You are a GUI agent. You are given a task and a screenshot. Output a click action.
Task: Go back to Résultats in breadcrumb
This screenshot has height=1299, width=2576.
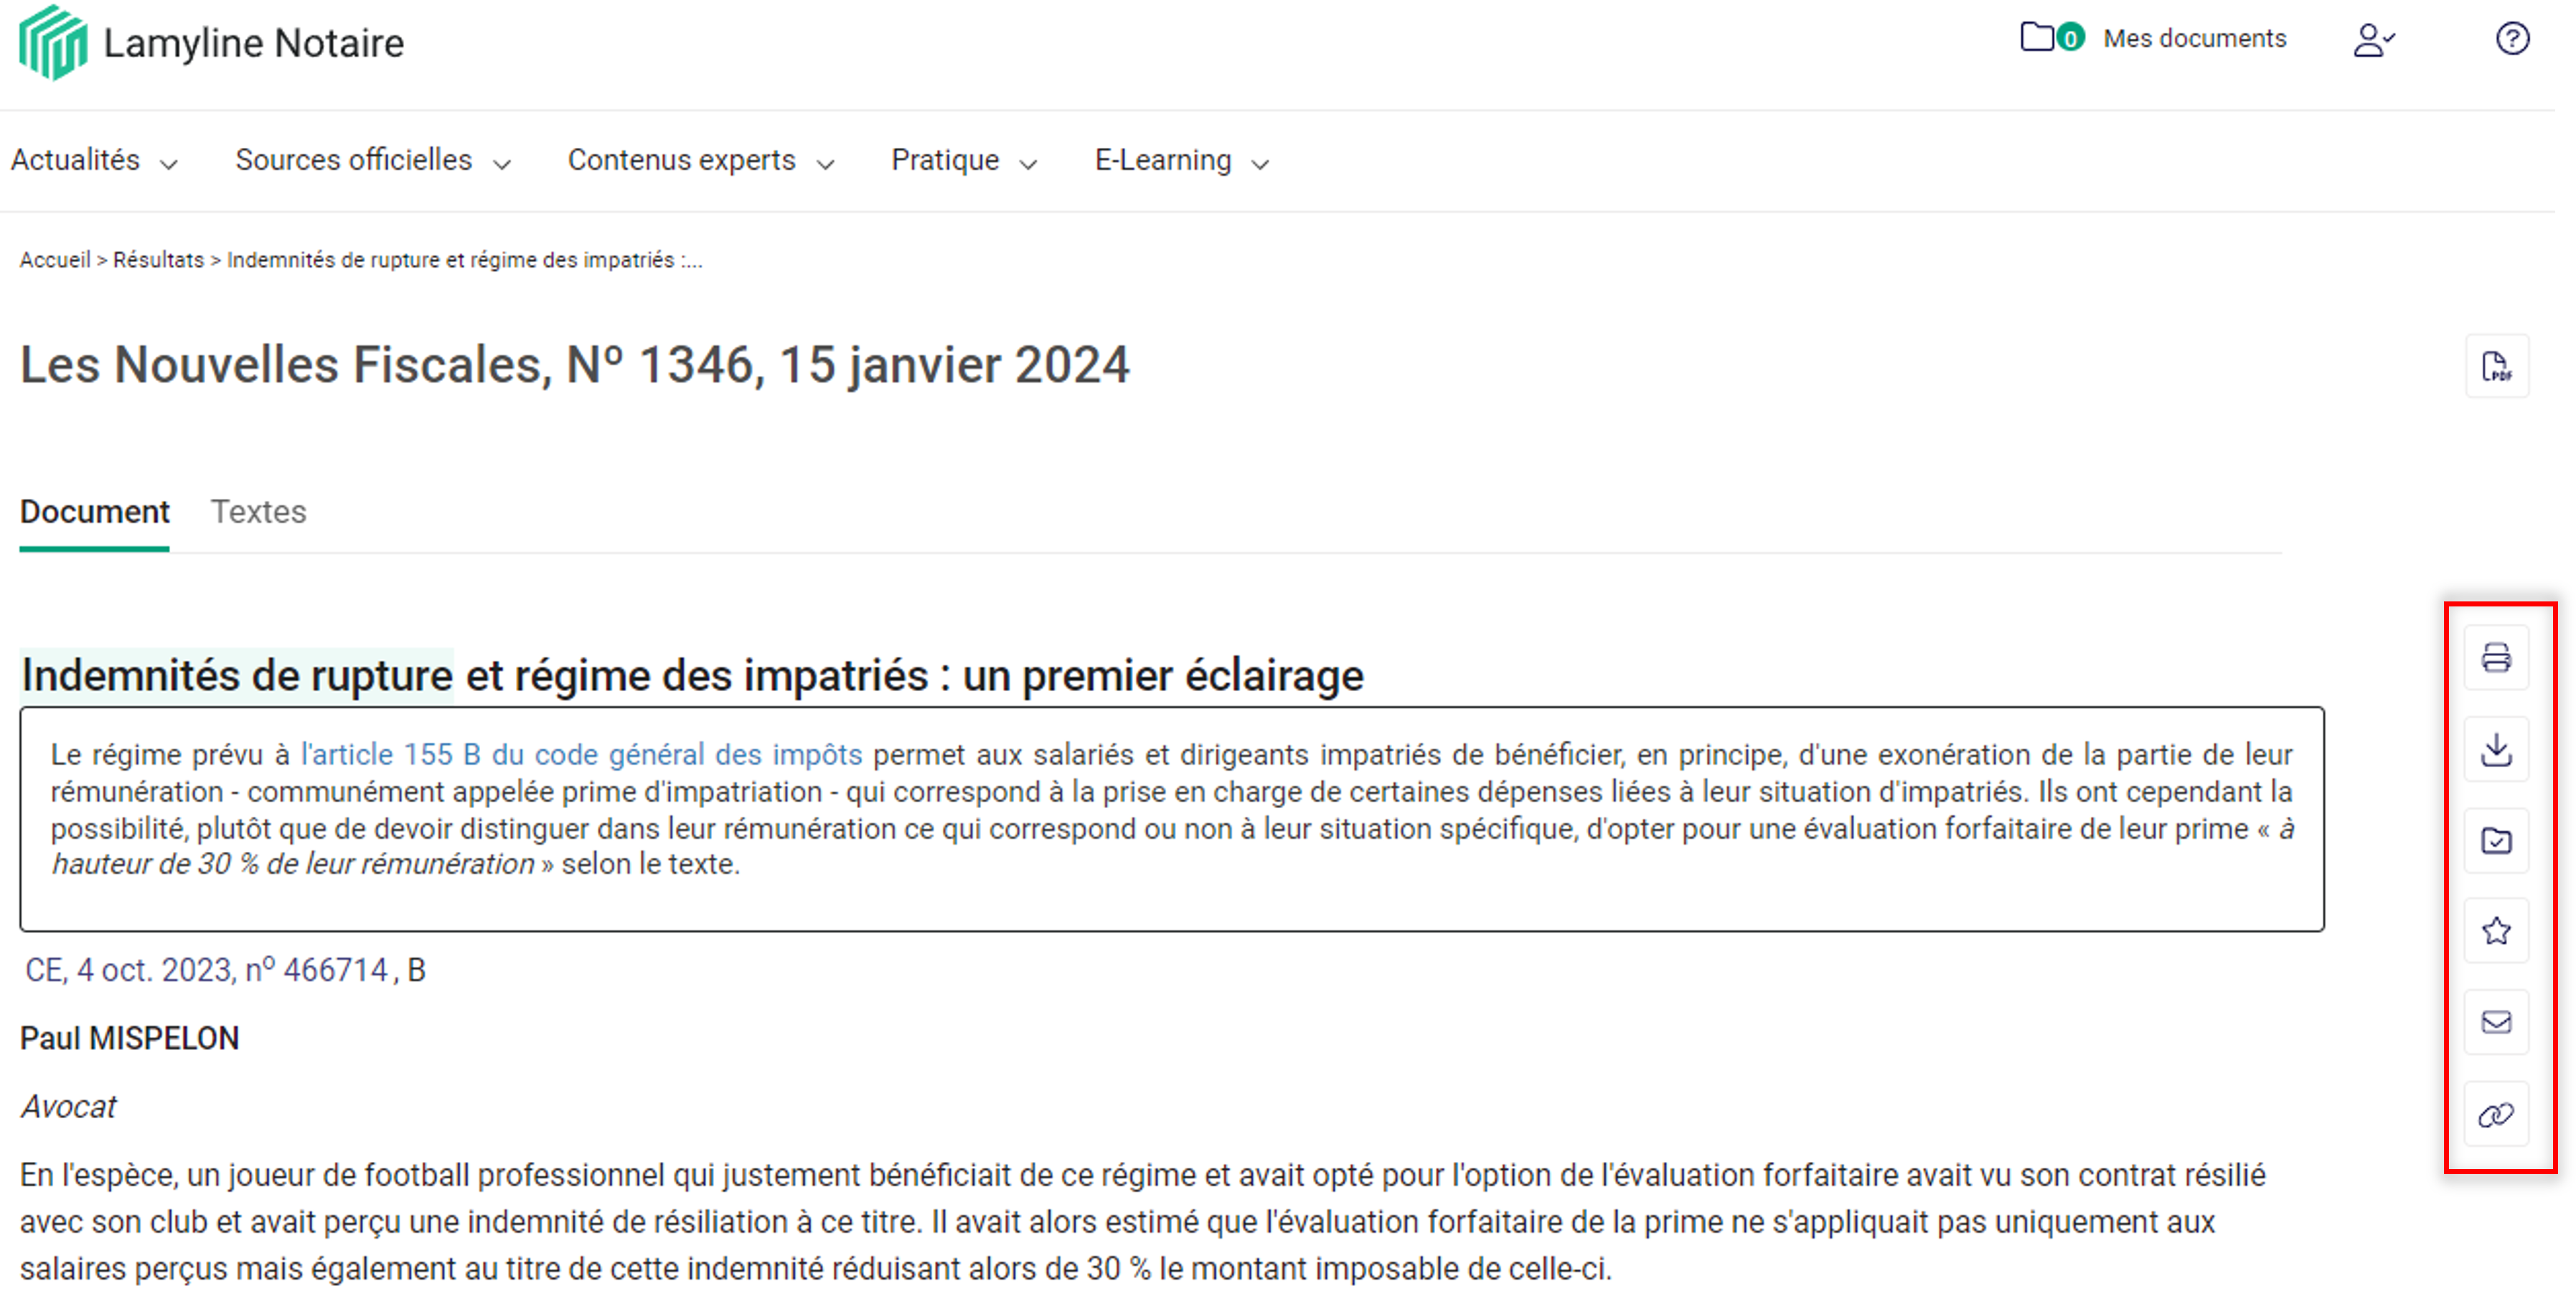click(x=157, y=260)
